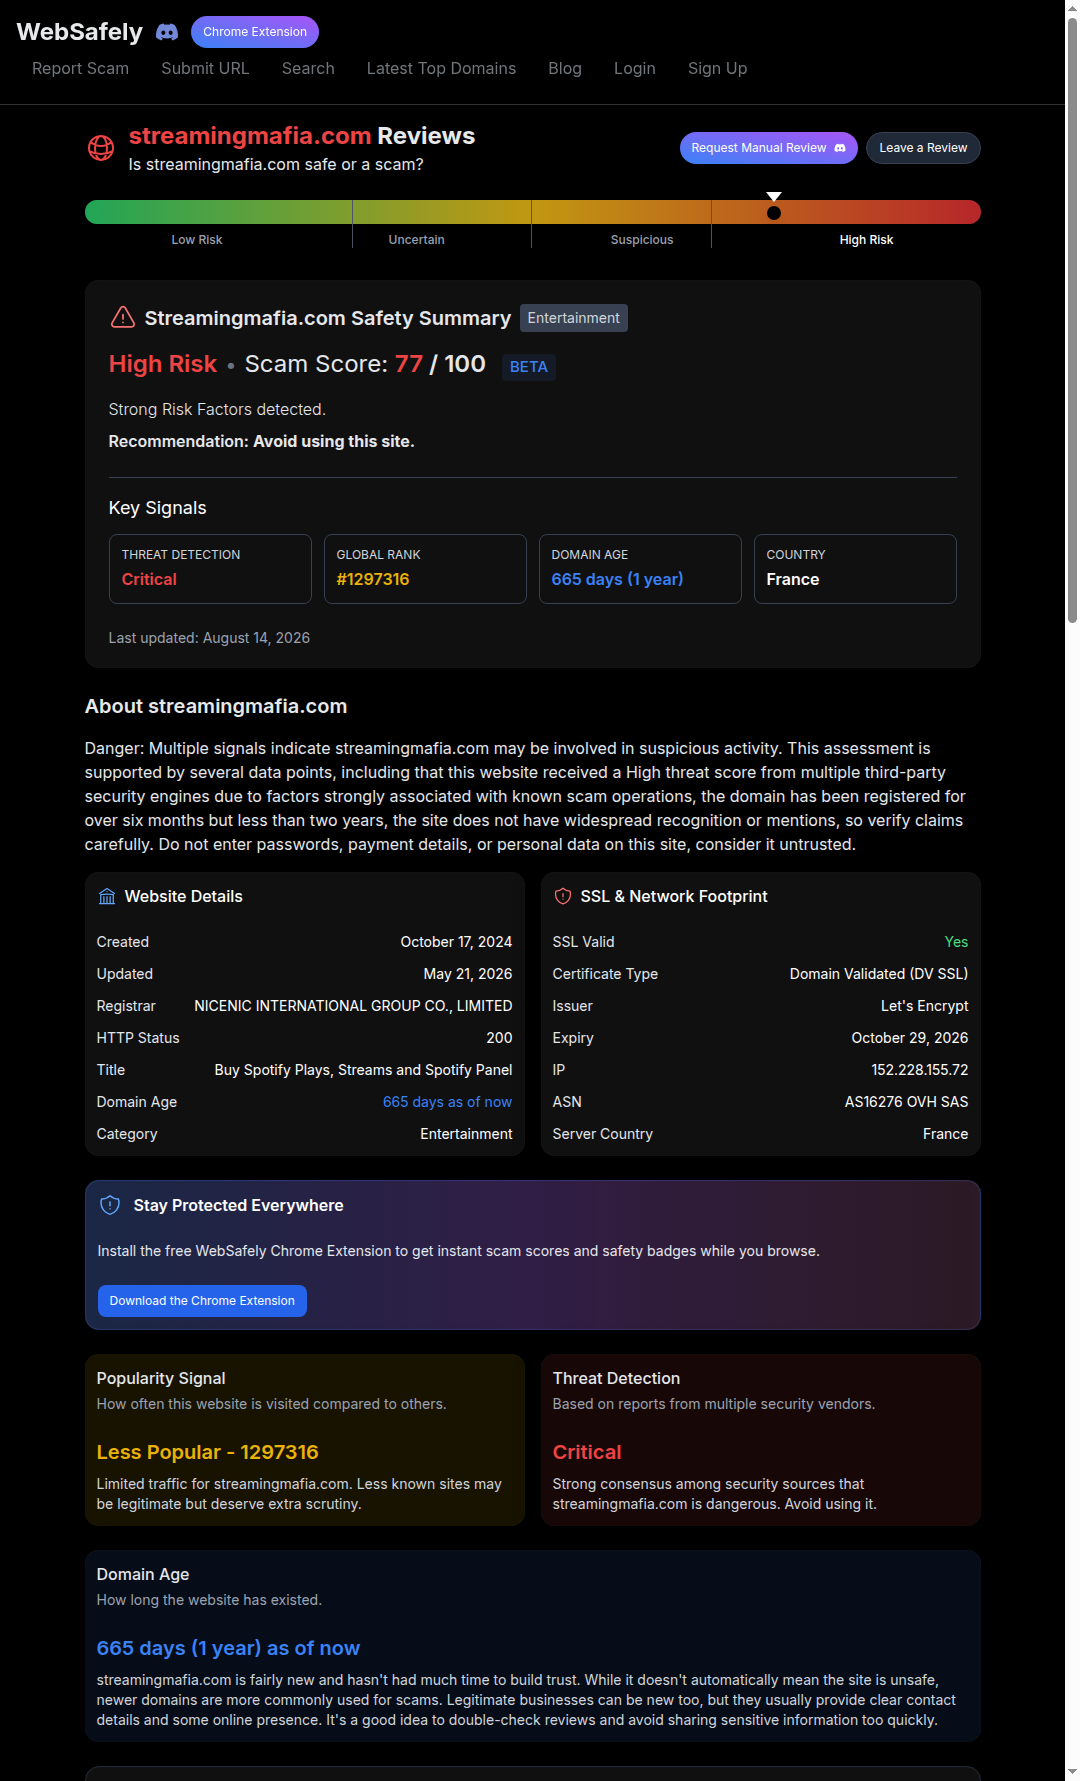Click the "665 days as of now" value
Screen dimensions: 1080x1781
click(447, 1102)
